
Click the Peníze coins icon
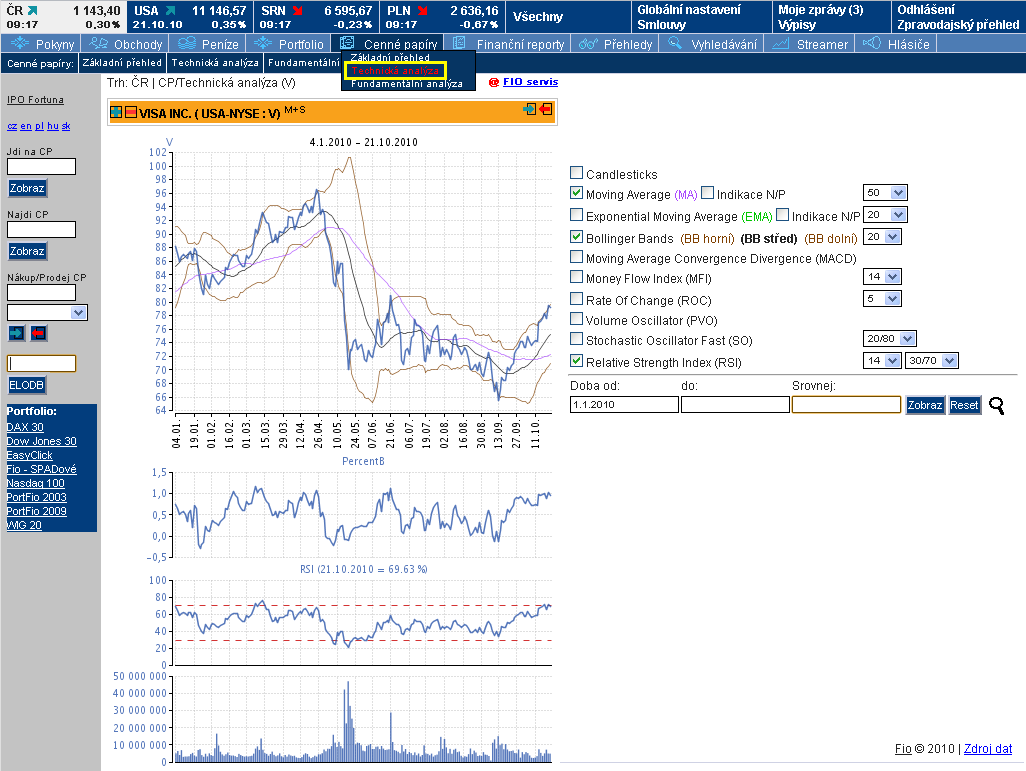pyautogui.click(x=187, y=43)
